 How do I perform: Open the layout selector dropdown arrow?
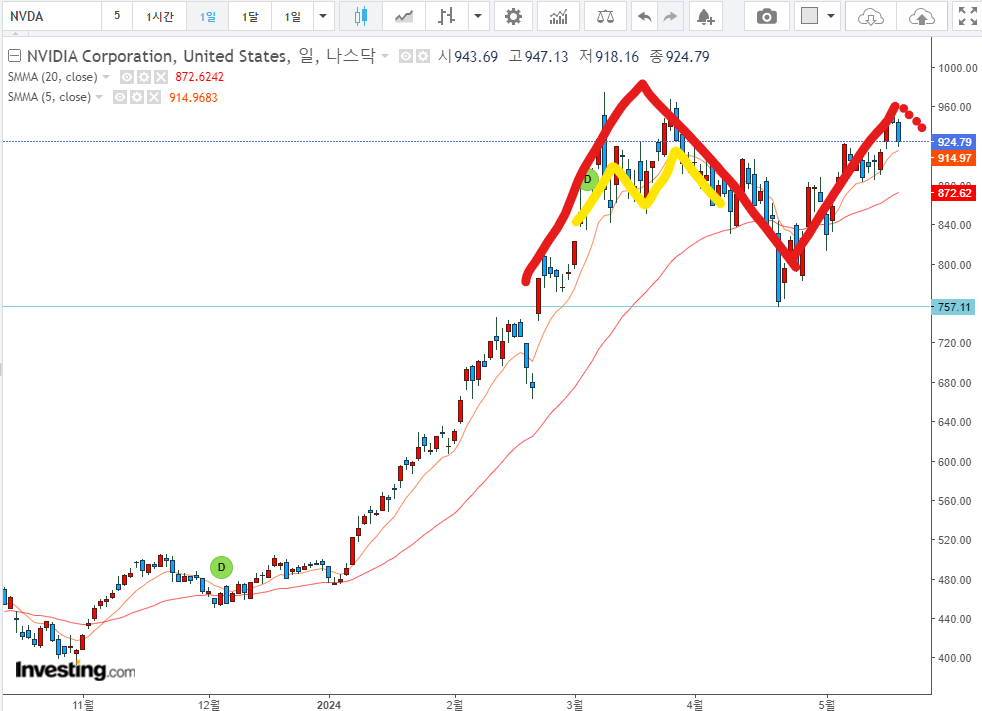pyautogui.click(x=831, y=16)
